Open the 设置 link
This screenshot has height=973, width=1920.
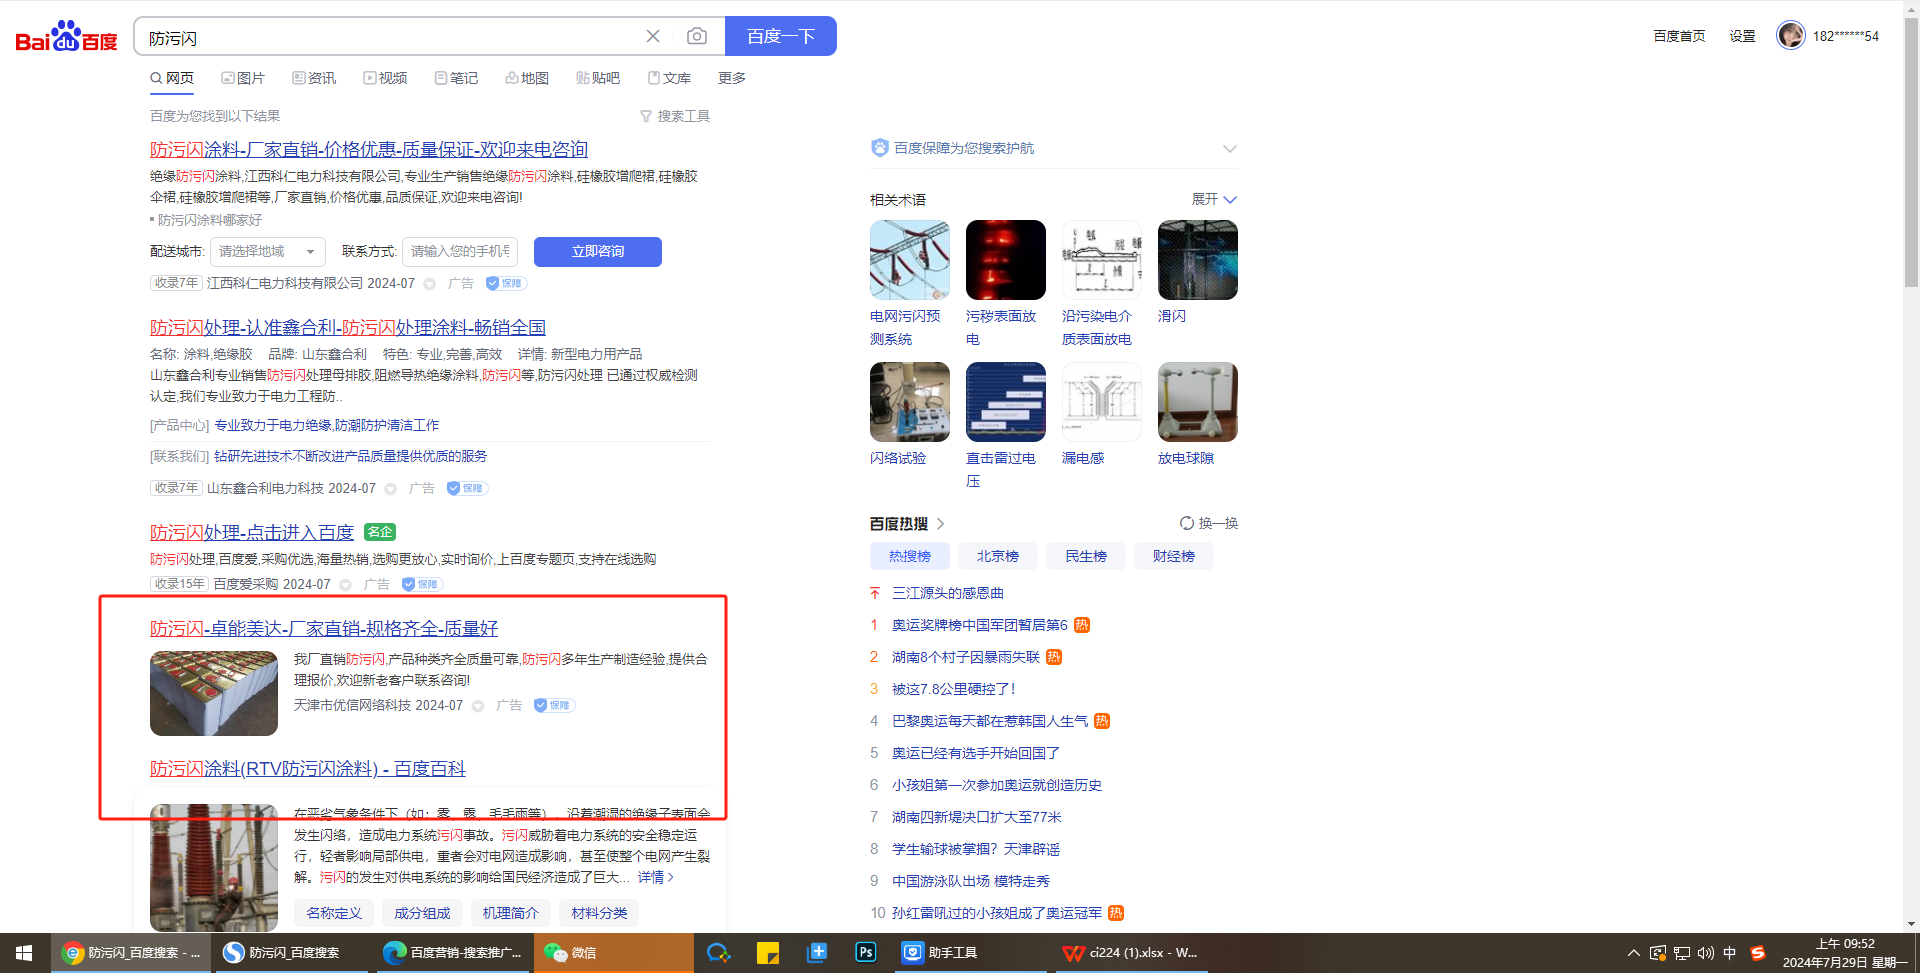tap(1743, 36)
